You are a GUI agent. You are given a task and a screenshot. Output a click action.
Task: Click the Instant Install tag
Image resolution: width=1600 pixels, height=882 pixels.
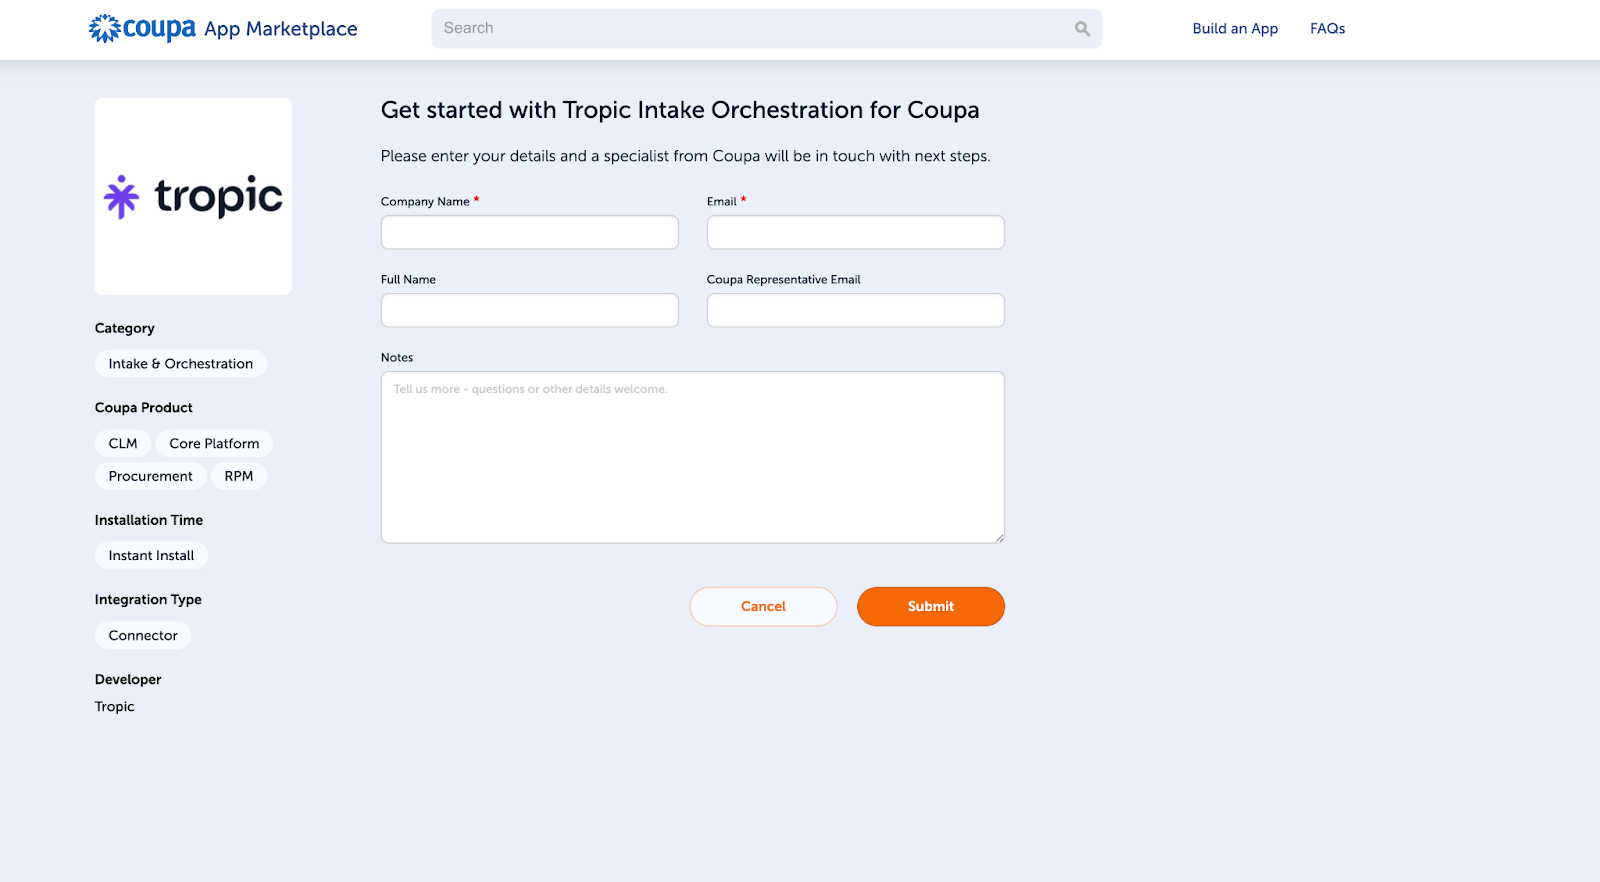[x=151, y=556]
